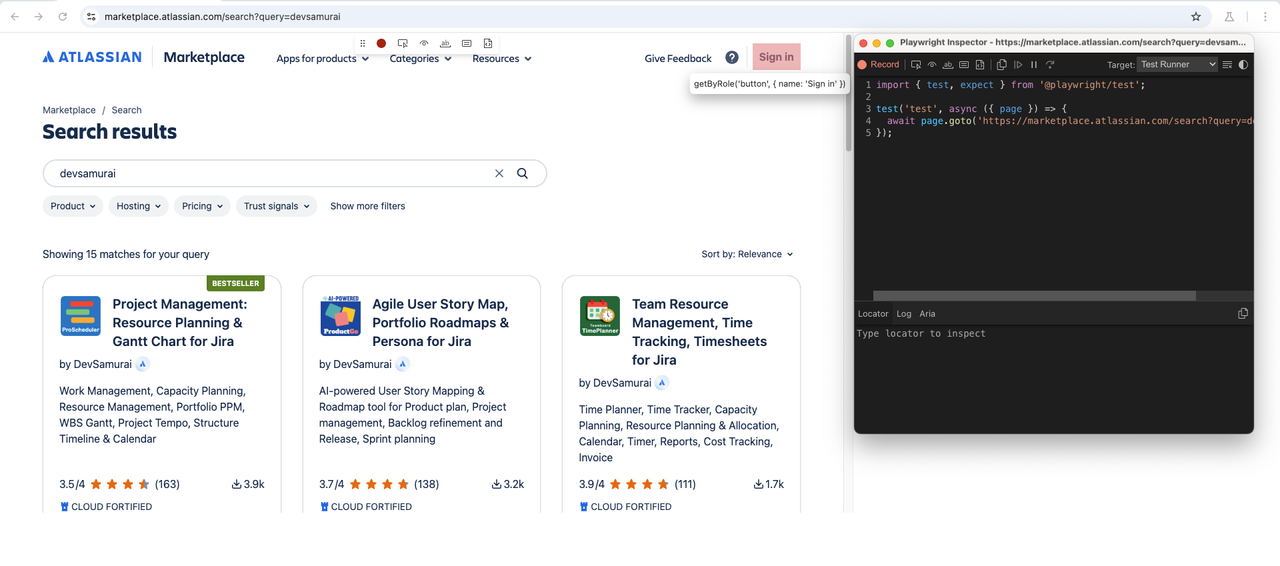Click the magnifying glass search icon
The image size is (1280, 566).
coord(522,173)
